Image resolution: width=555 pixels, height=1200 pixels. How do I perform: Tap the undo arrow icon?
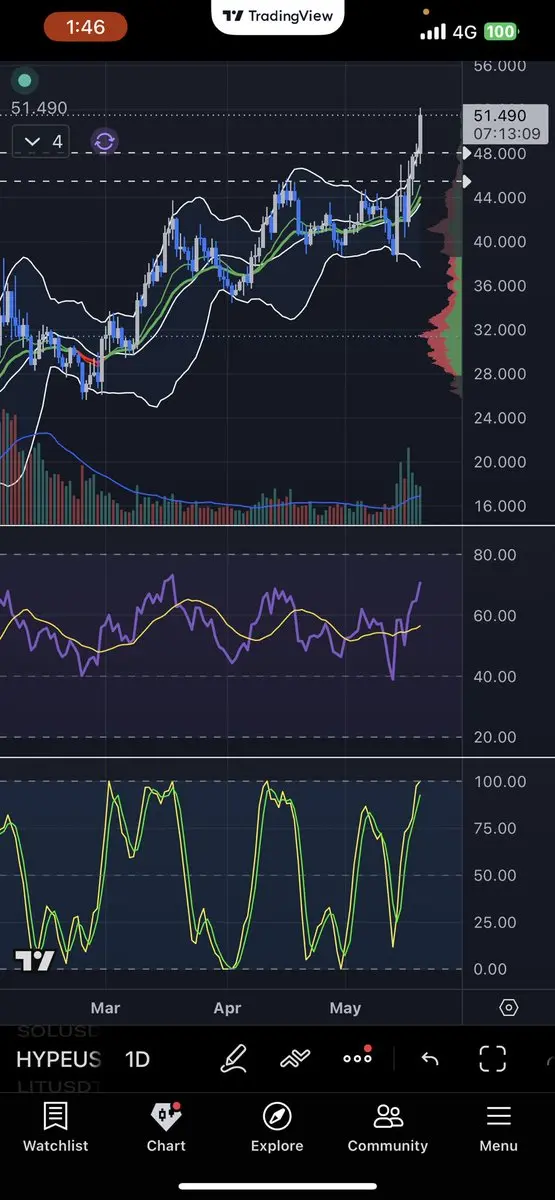[x=430, y=1059]
